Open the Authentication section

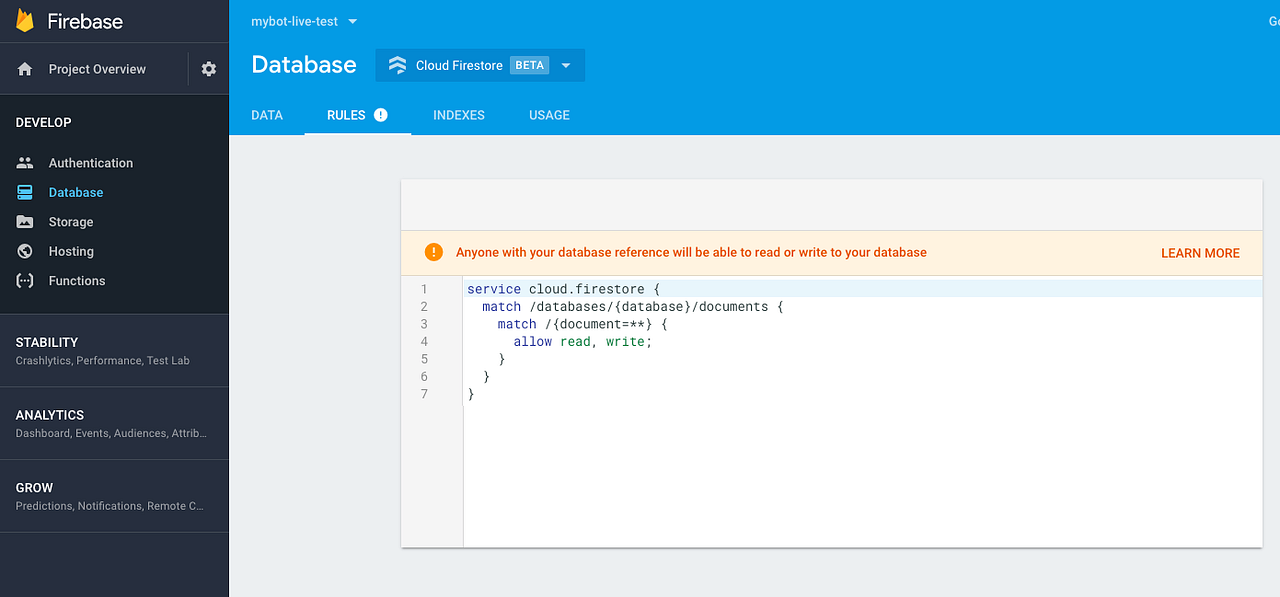coord(91,162)
